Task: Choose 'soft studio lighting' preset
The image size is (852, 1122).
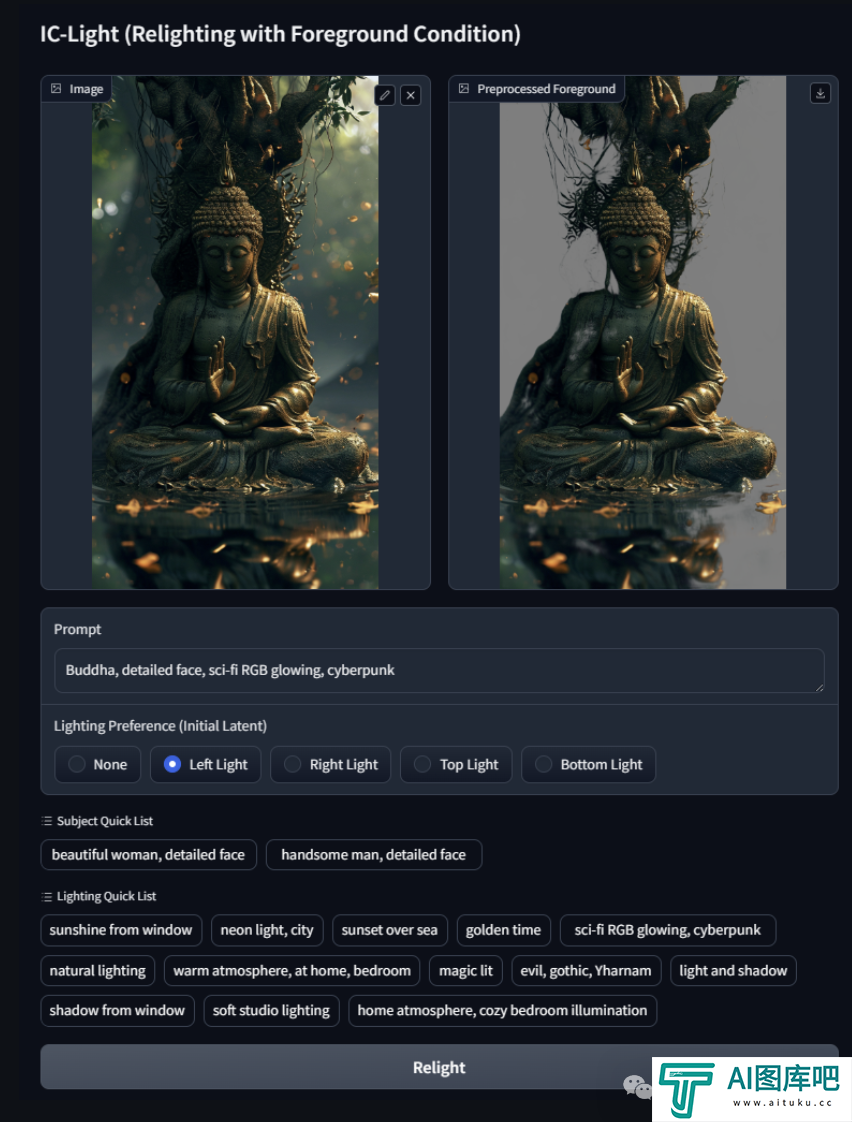Action: 271,1010
